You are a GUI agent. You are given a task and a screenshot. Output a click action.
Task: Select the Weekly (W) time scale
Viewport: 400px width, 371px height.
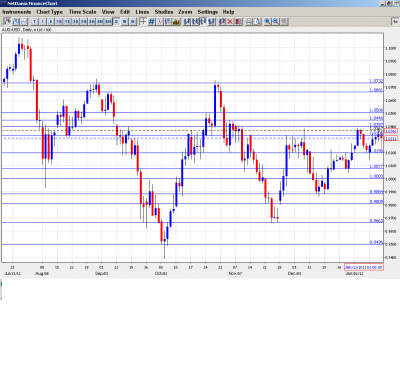(124, 22)
